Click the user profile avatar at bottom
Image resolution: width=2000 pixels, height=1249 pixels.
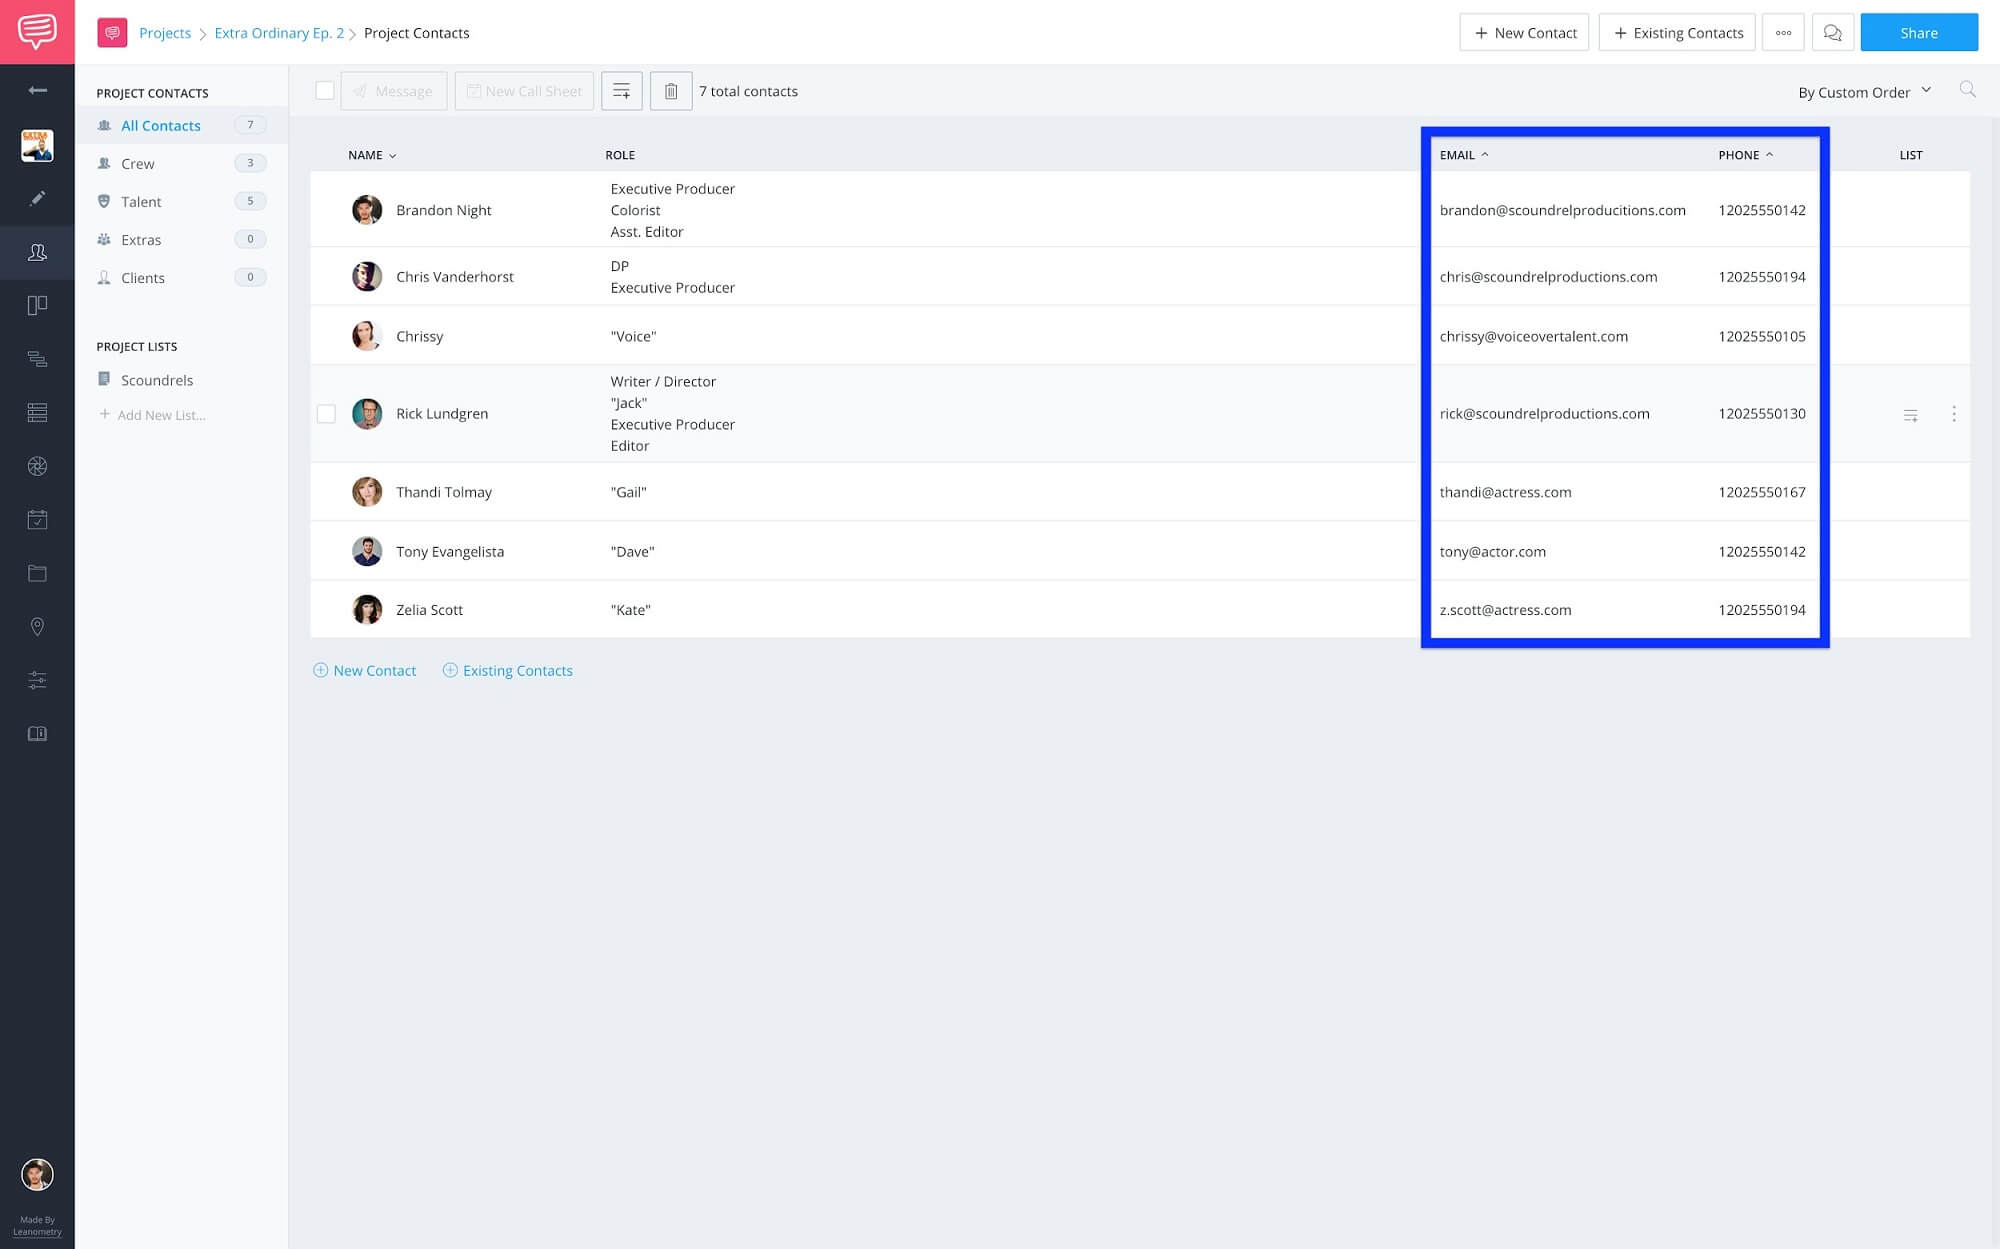point(37,1174)
